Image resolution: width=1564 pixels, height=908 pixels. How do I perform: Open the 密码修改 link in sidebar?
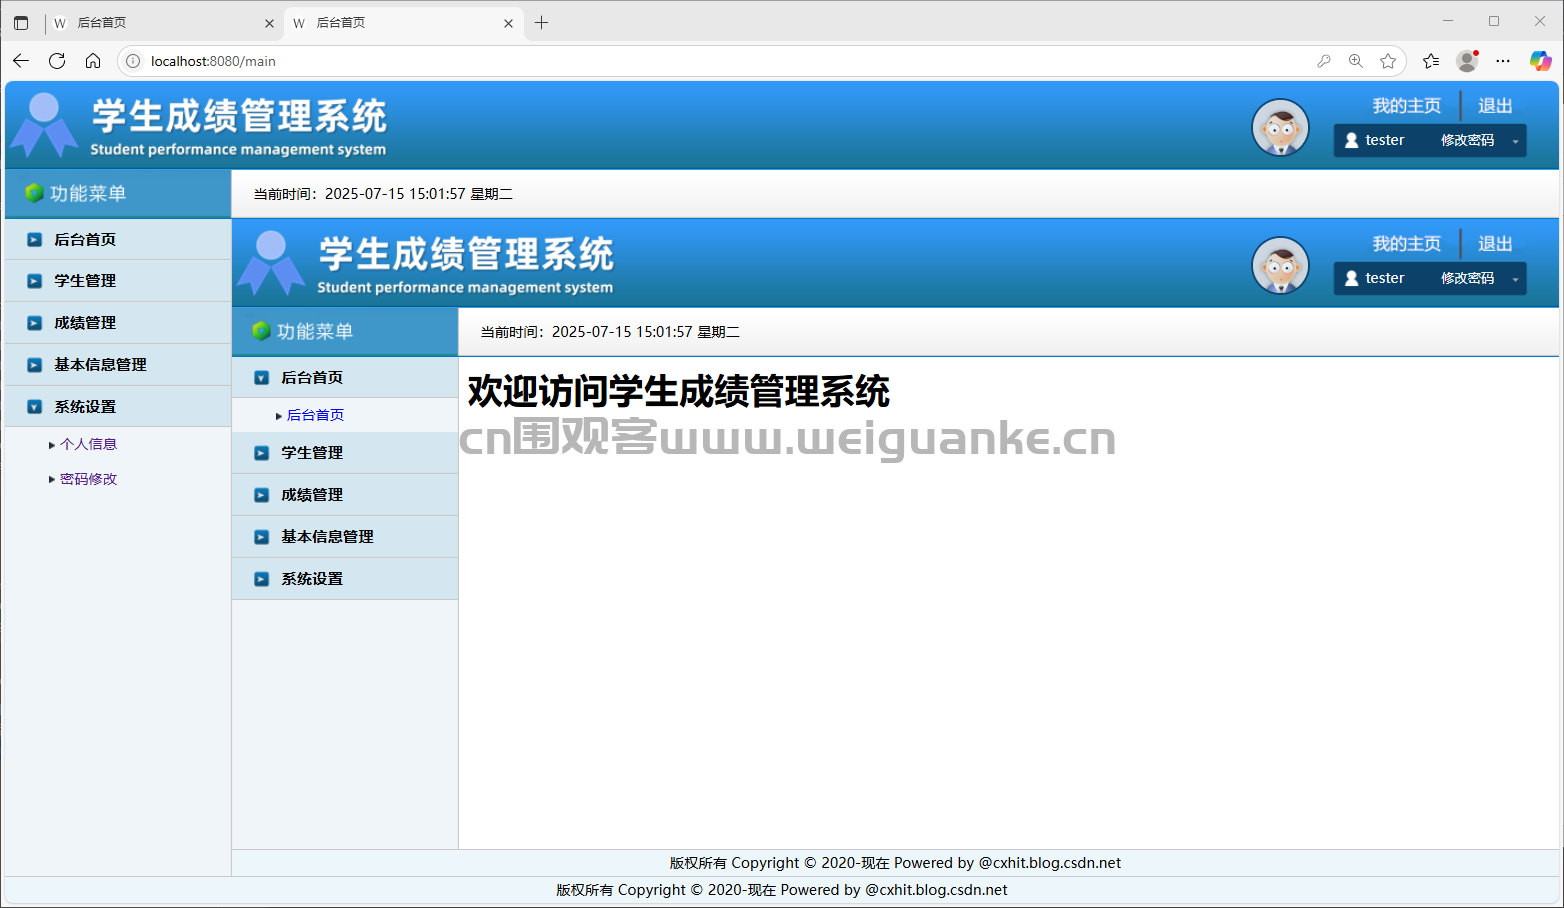[88, 479]
